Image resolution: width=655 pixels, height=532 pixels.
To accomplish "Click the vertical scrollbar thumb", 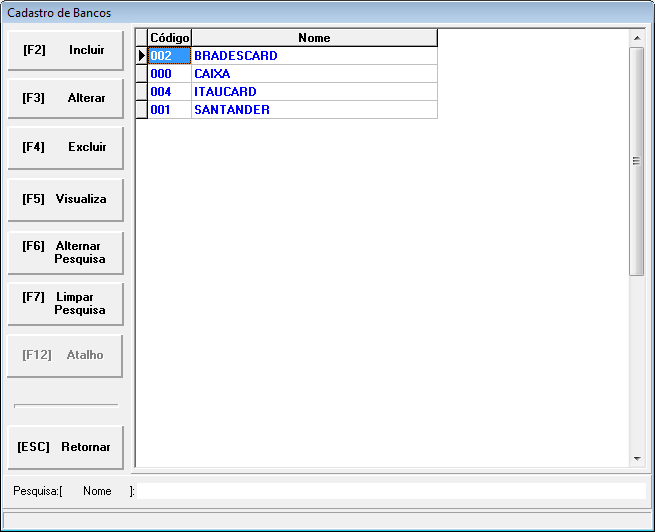I will pos(636,160).
